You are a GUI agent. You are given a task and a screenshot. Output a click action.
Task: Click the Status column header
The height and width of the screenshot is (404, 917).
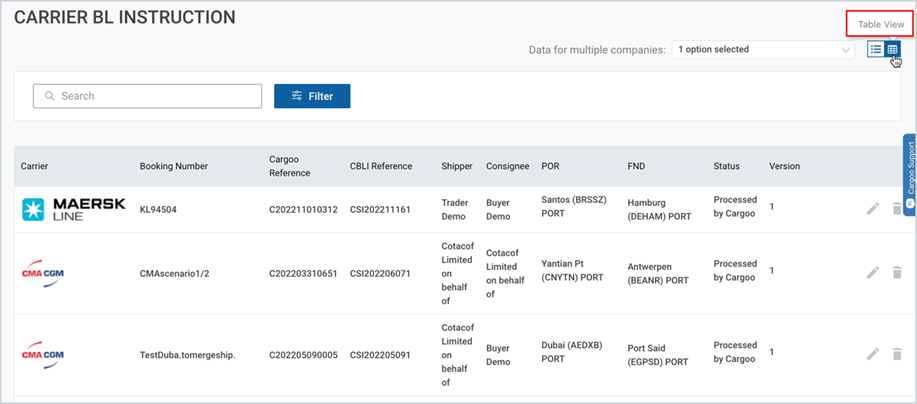coord(726,166)
